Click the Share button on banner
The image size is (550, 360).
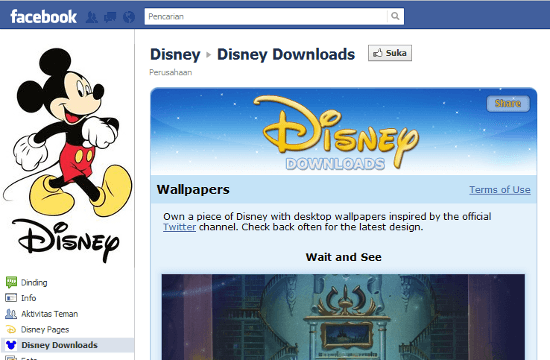click(508, 103)
